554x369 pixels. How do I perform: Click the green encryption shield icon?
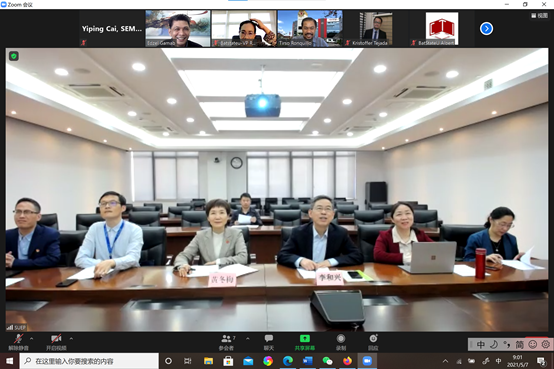point(14,56)
